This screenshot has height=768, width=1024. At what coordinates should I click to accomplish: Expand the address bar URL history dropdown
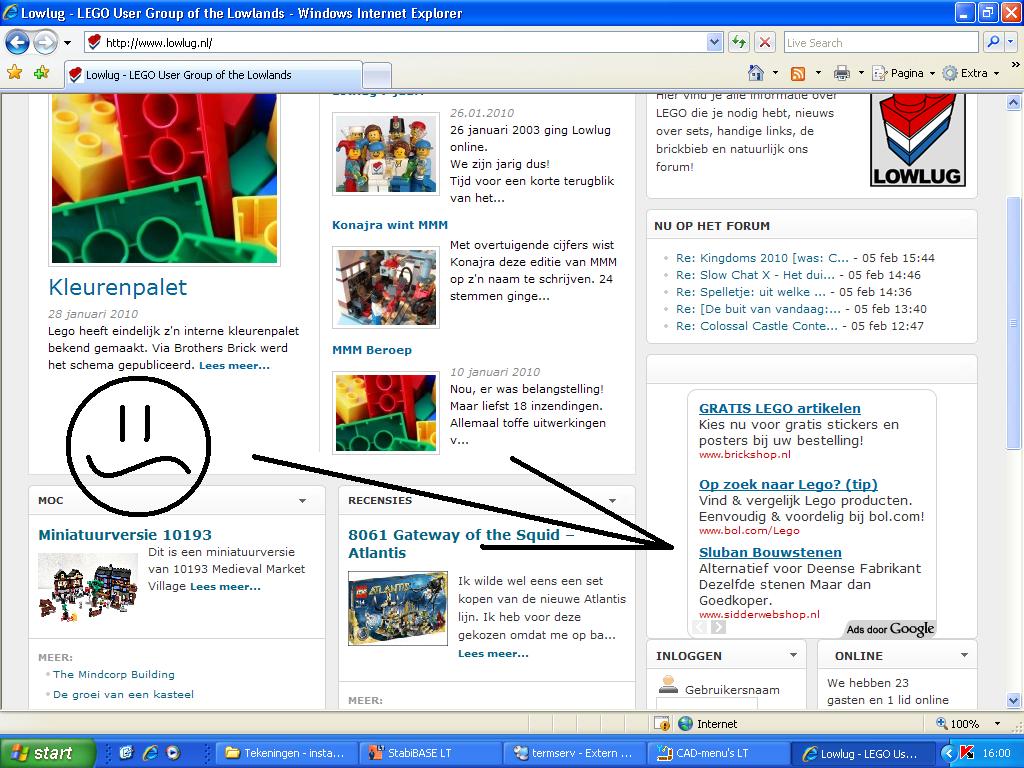(714, 43)
